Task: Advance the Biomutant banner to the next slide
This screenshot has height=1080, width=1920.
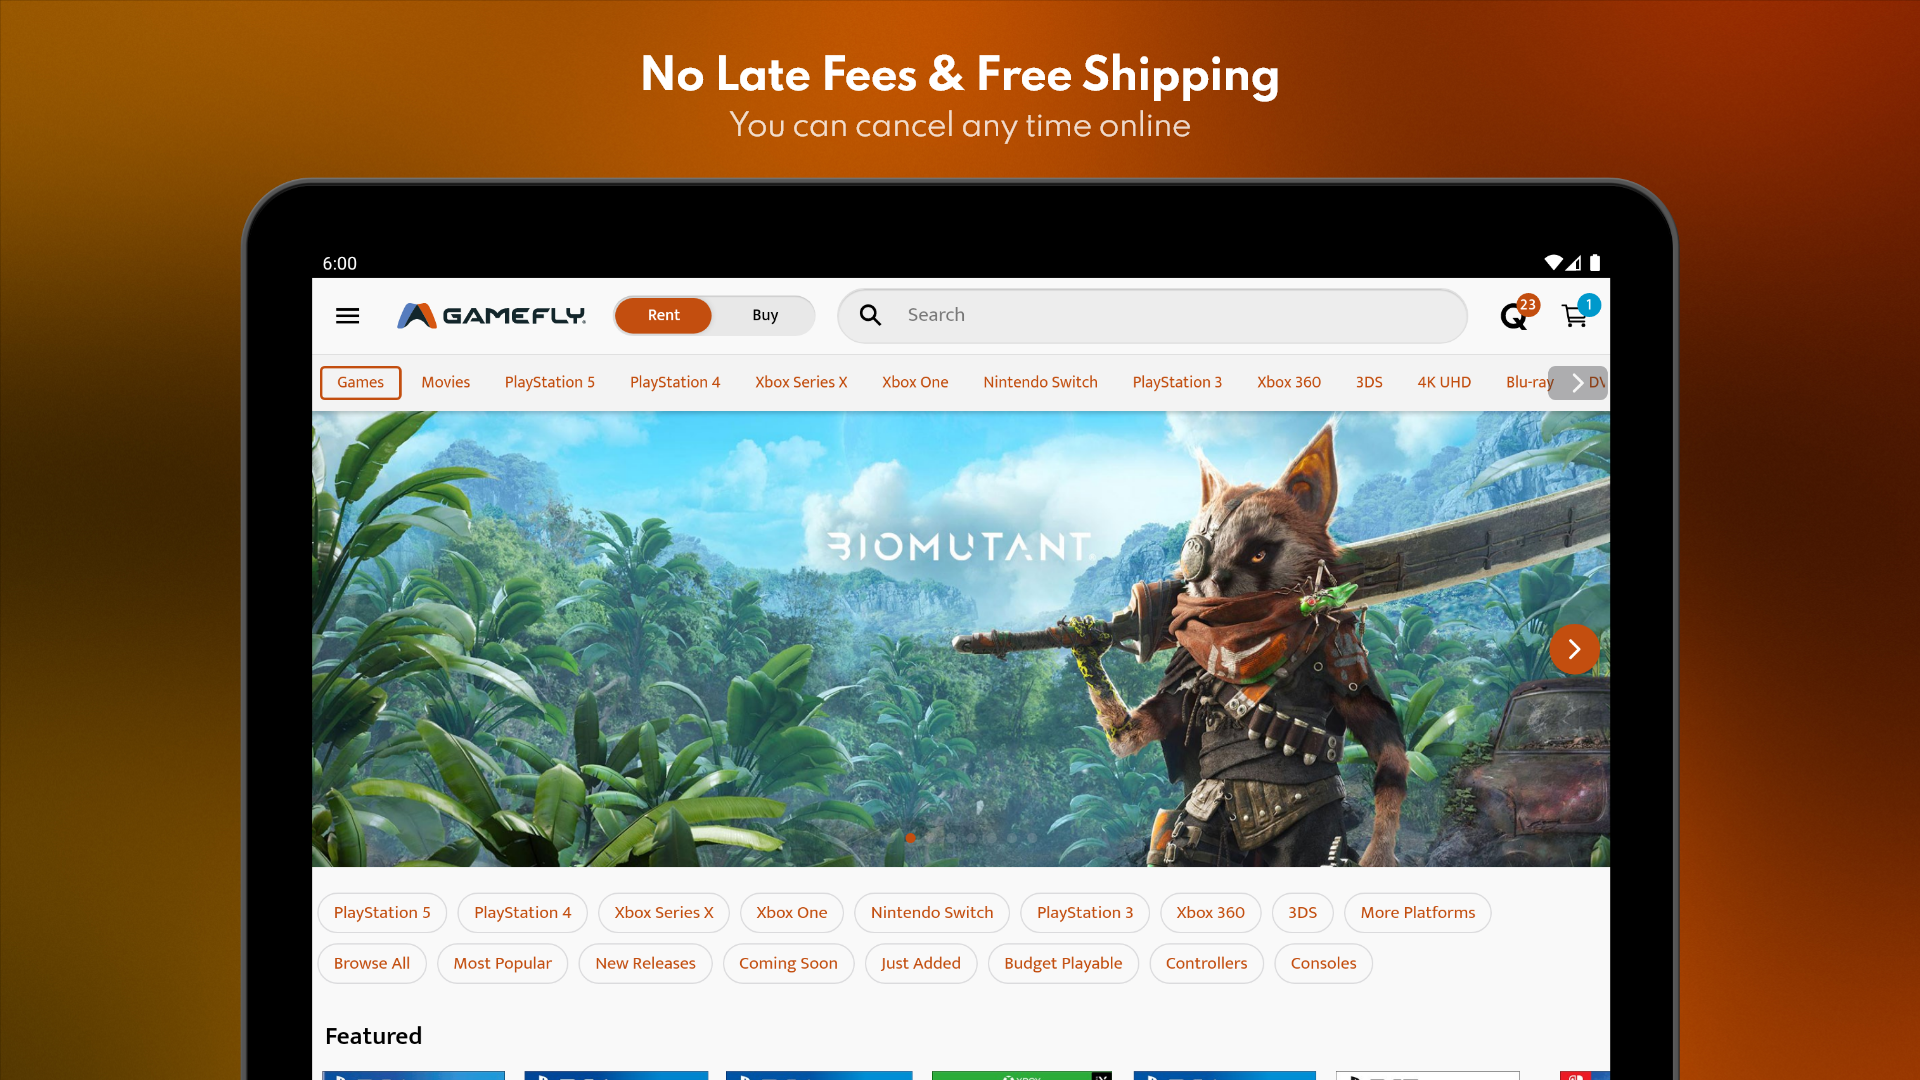Action: click(1574, 649)
